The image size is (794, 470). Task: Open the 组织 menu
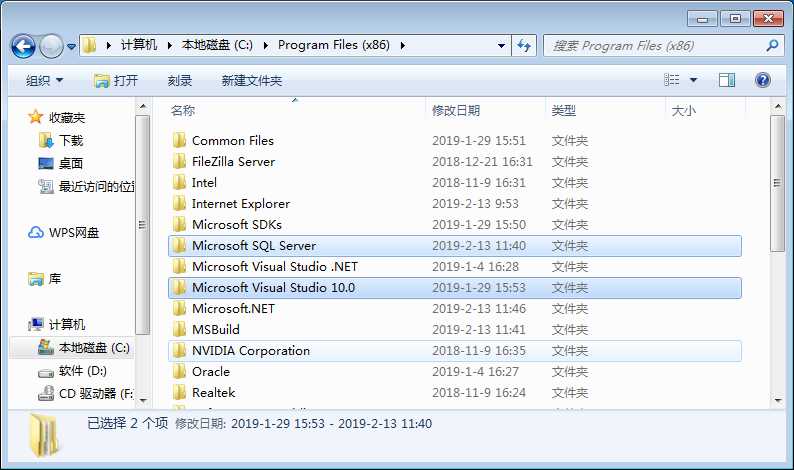click(45, 80)
